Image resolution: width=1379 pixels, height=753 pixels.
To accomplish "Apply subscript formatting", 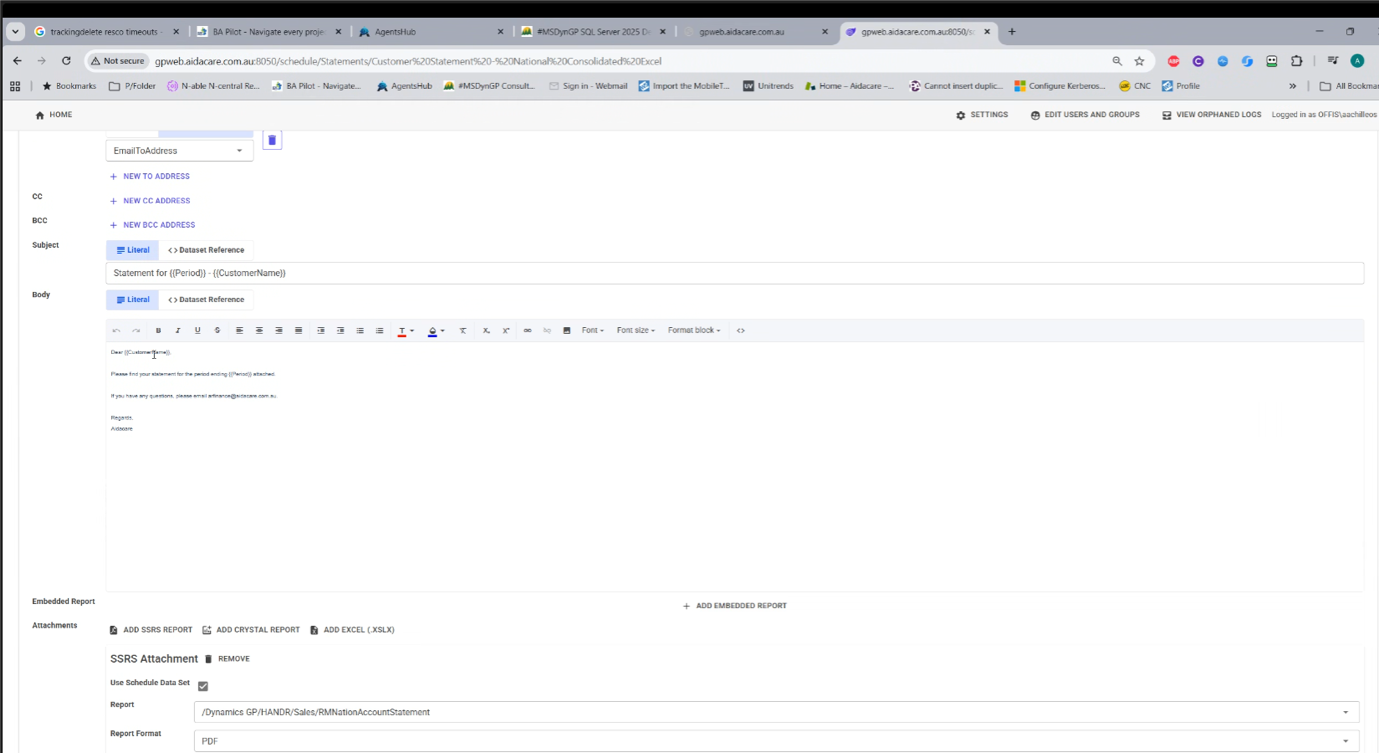I will tap(486, 330).
